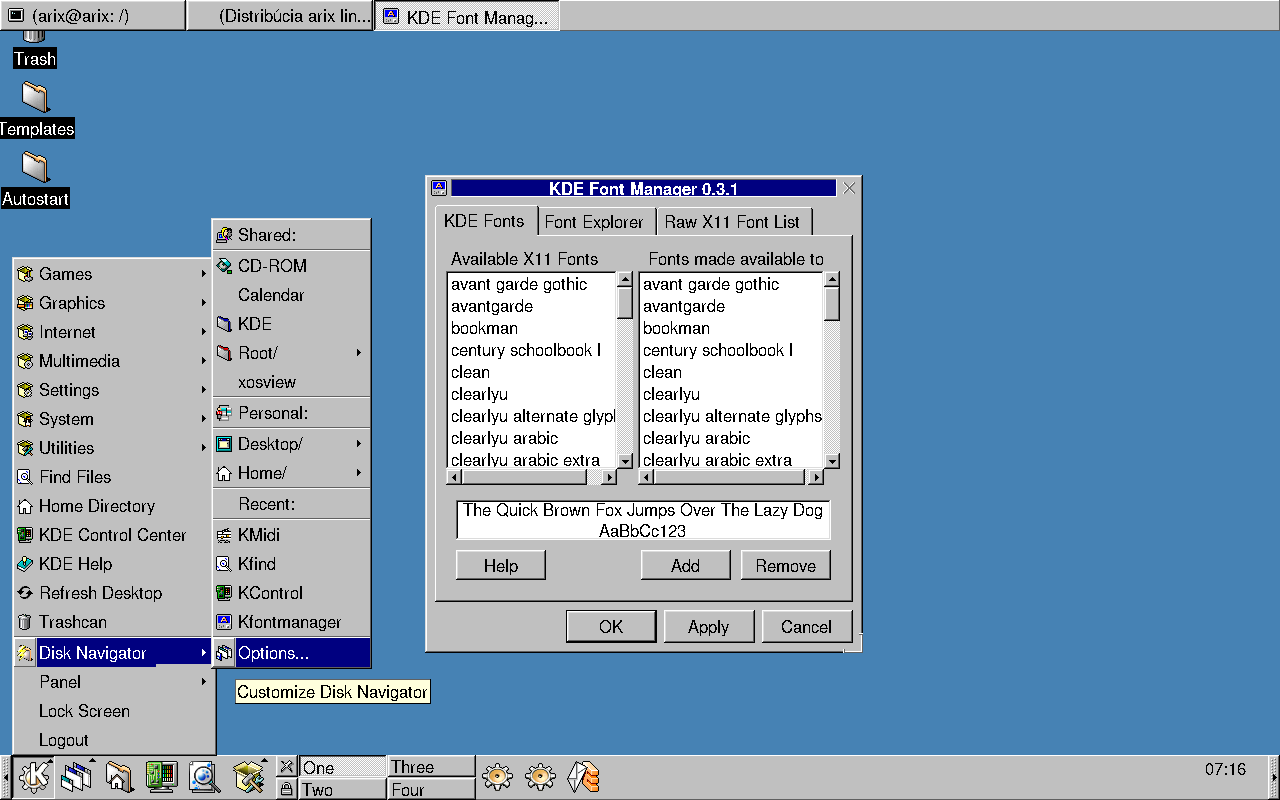Switch to virtual desktop Two

(342, 789)
